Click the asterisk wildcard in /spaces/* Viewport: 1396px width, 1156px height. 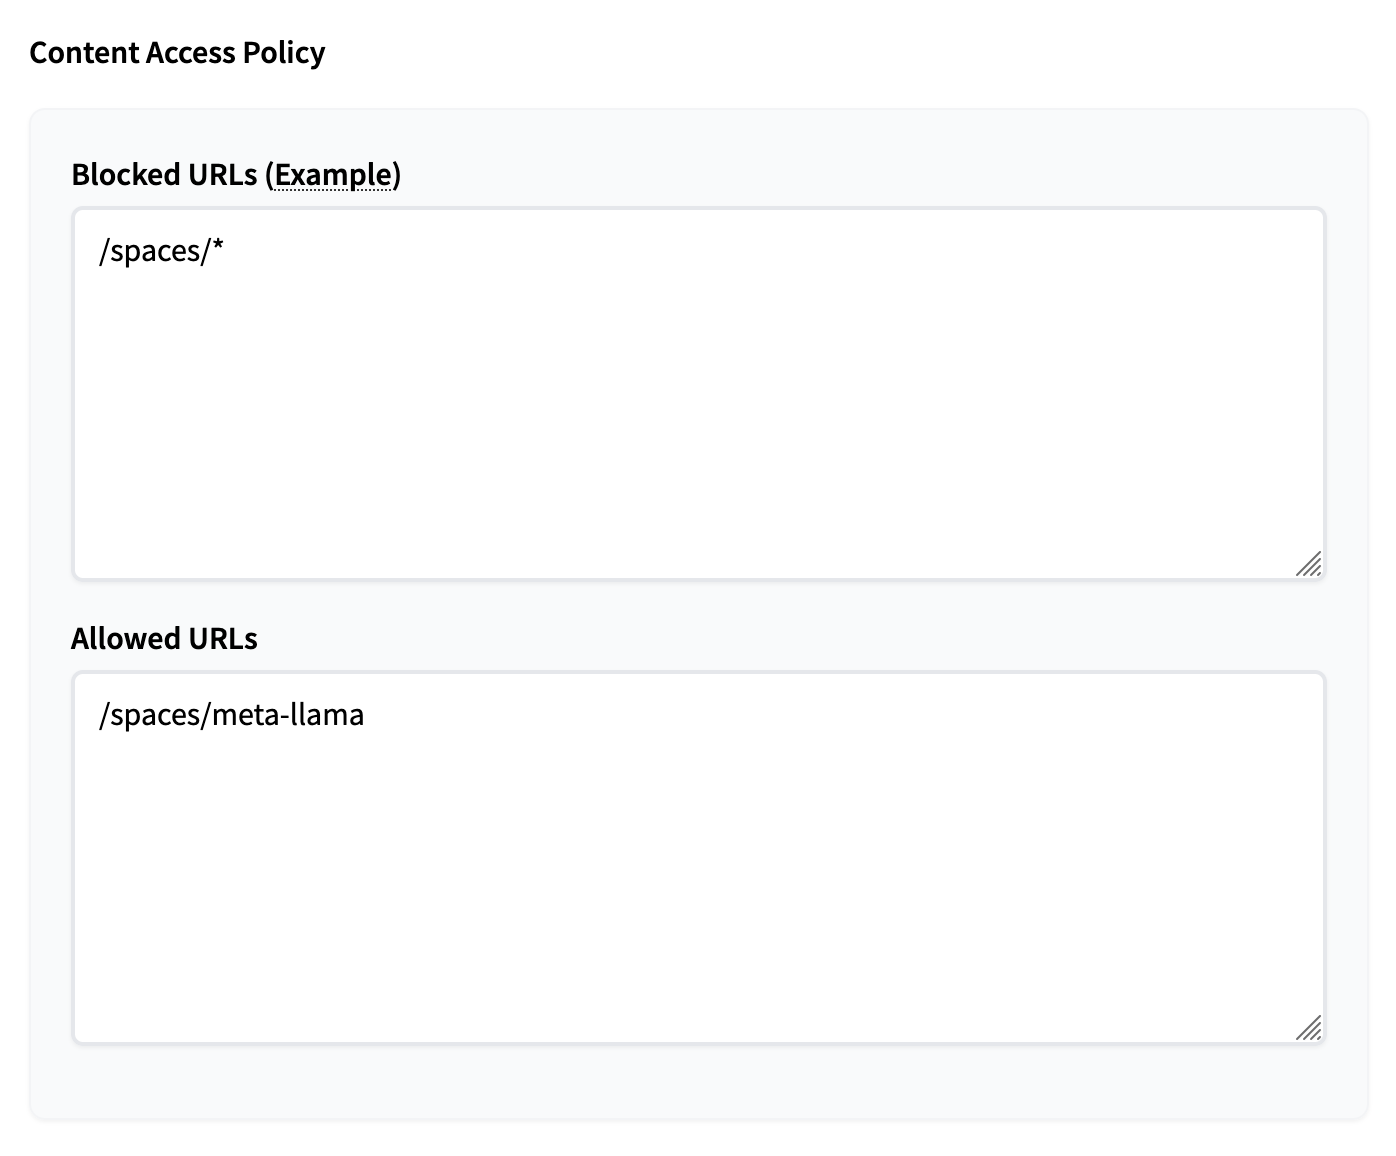(218, 250)
